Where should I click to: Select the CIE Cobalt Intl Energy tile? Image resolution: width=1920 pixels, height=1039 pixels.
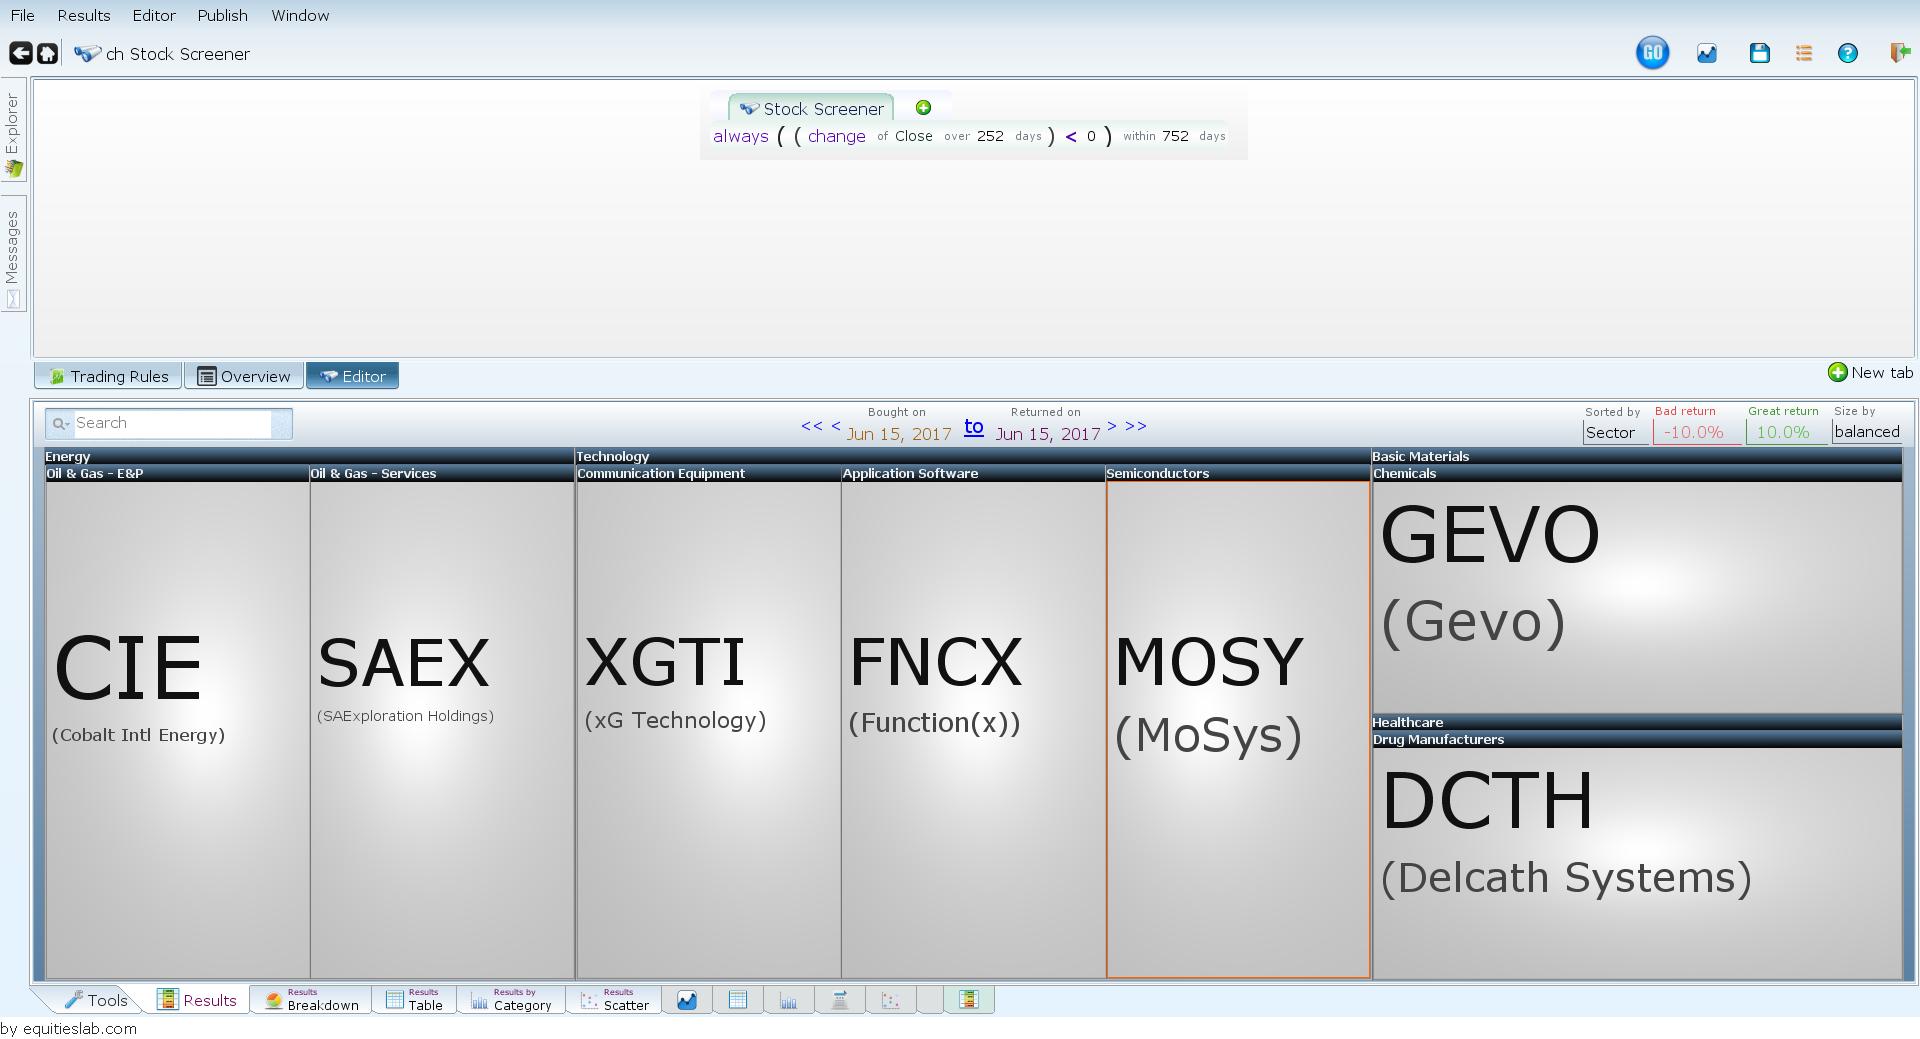point(178,729)
